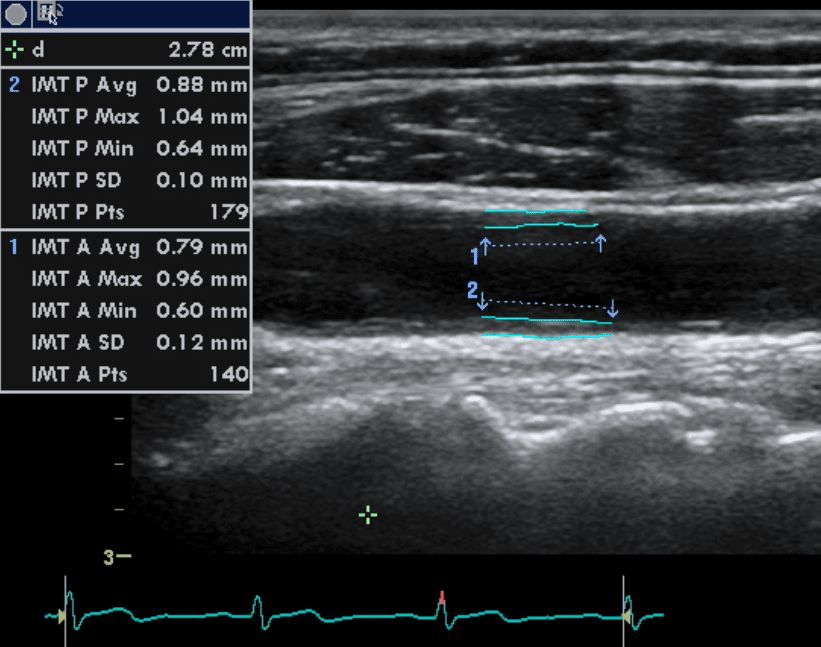Click the left down-arrow of measurement 2

482,301
